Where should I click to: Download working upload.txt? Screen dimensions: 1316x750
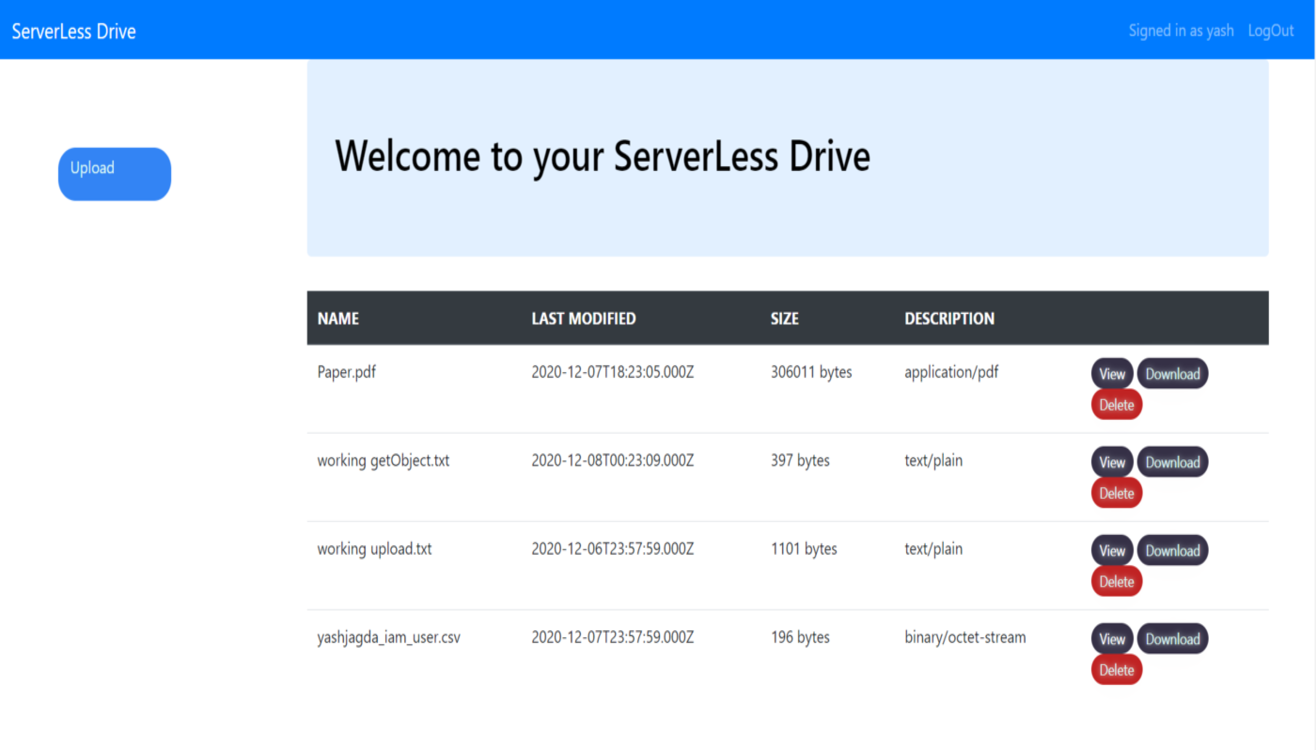1172,550
